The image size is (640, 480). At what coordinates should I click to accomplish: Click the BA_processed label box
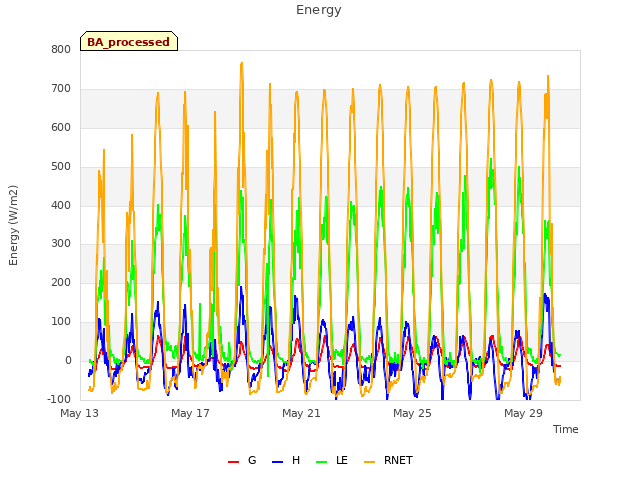click(129, 41)
